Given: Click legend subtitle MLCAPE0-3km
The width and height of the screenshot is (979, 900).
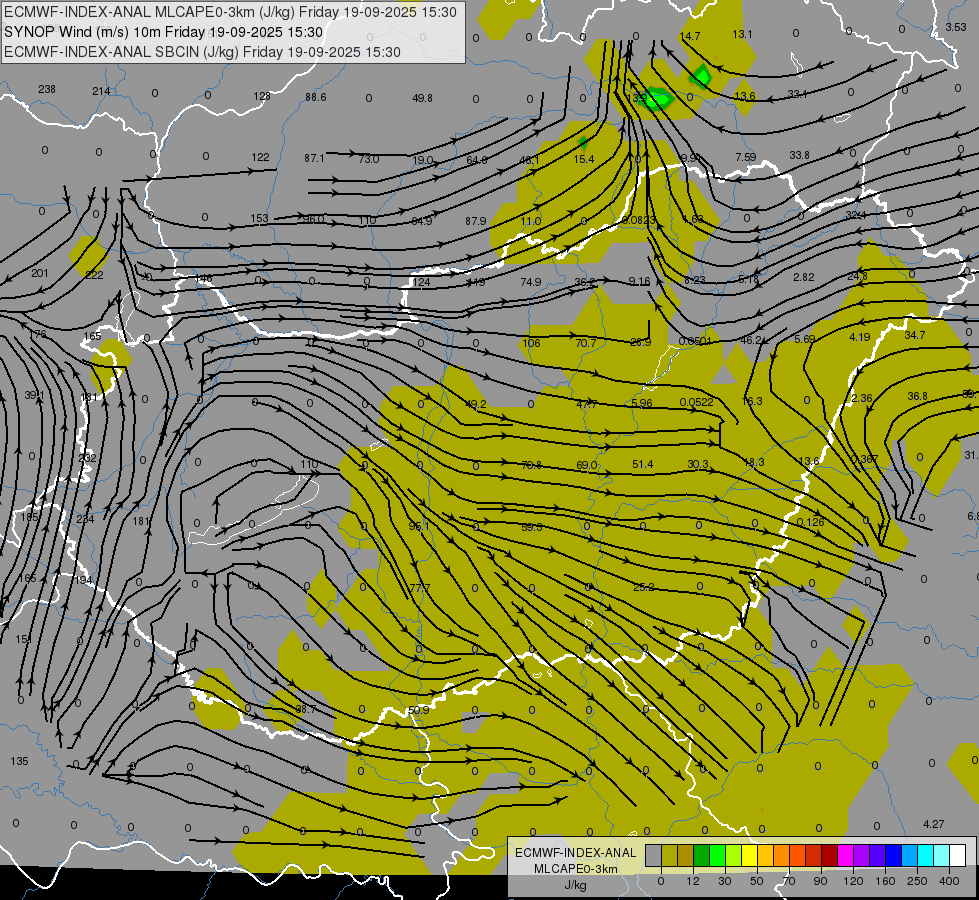Looking at the screenshot, I should (x=576, y=869).
